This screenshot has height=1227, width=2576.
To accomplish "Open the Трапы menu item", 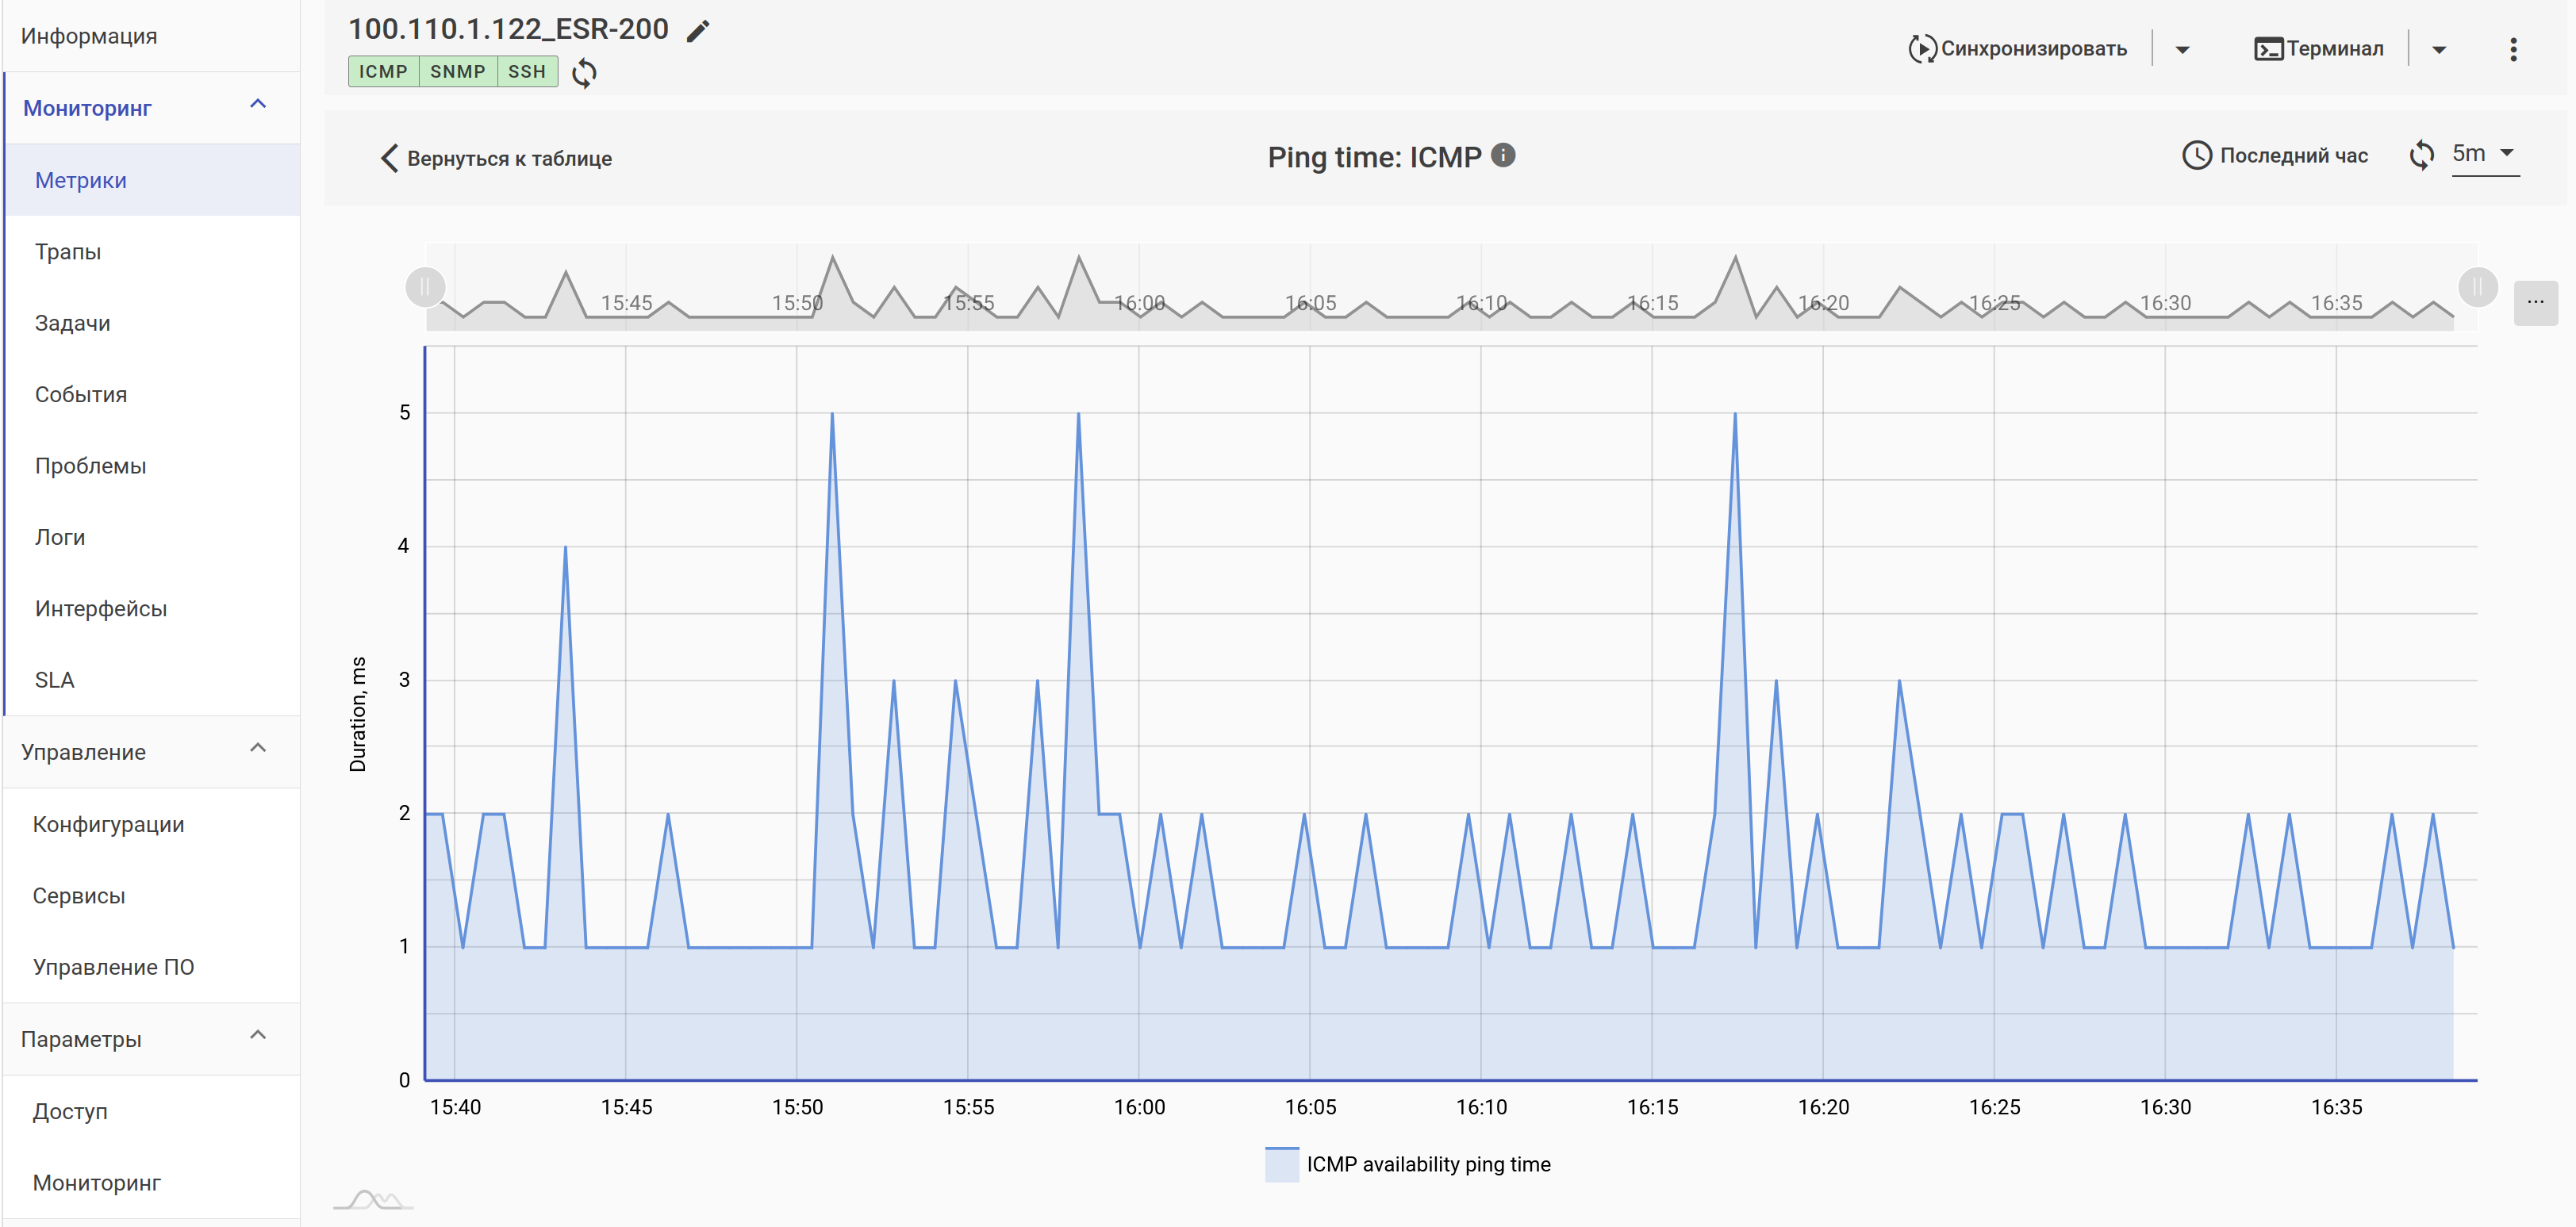I will tap(68, 252).
